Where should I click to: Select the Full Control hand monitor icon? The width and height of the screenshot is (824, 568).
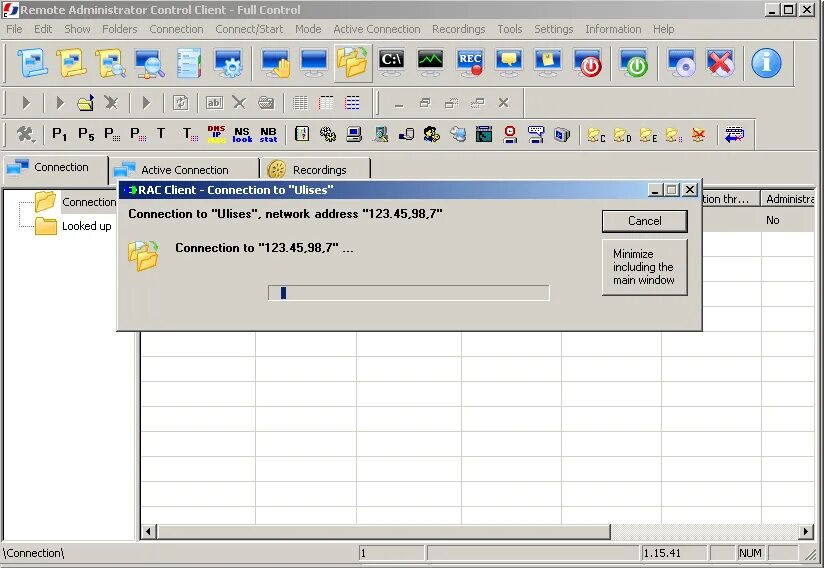coord(275,63)
